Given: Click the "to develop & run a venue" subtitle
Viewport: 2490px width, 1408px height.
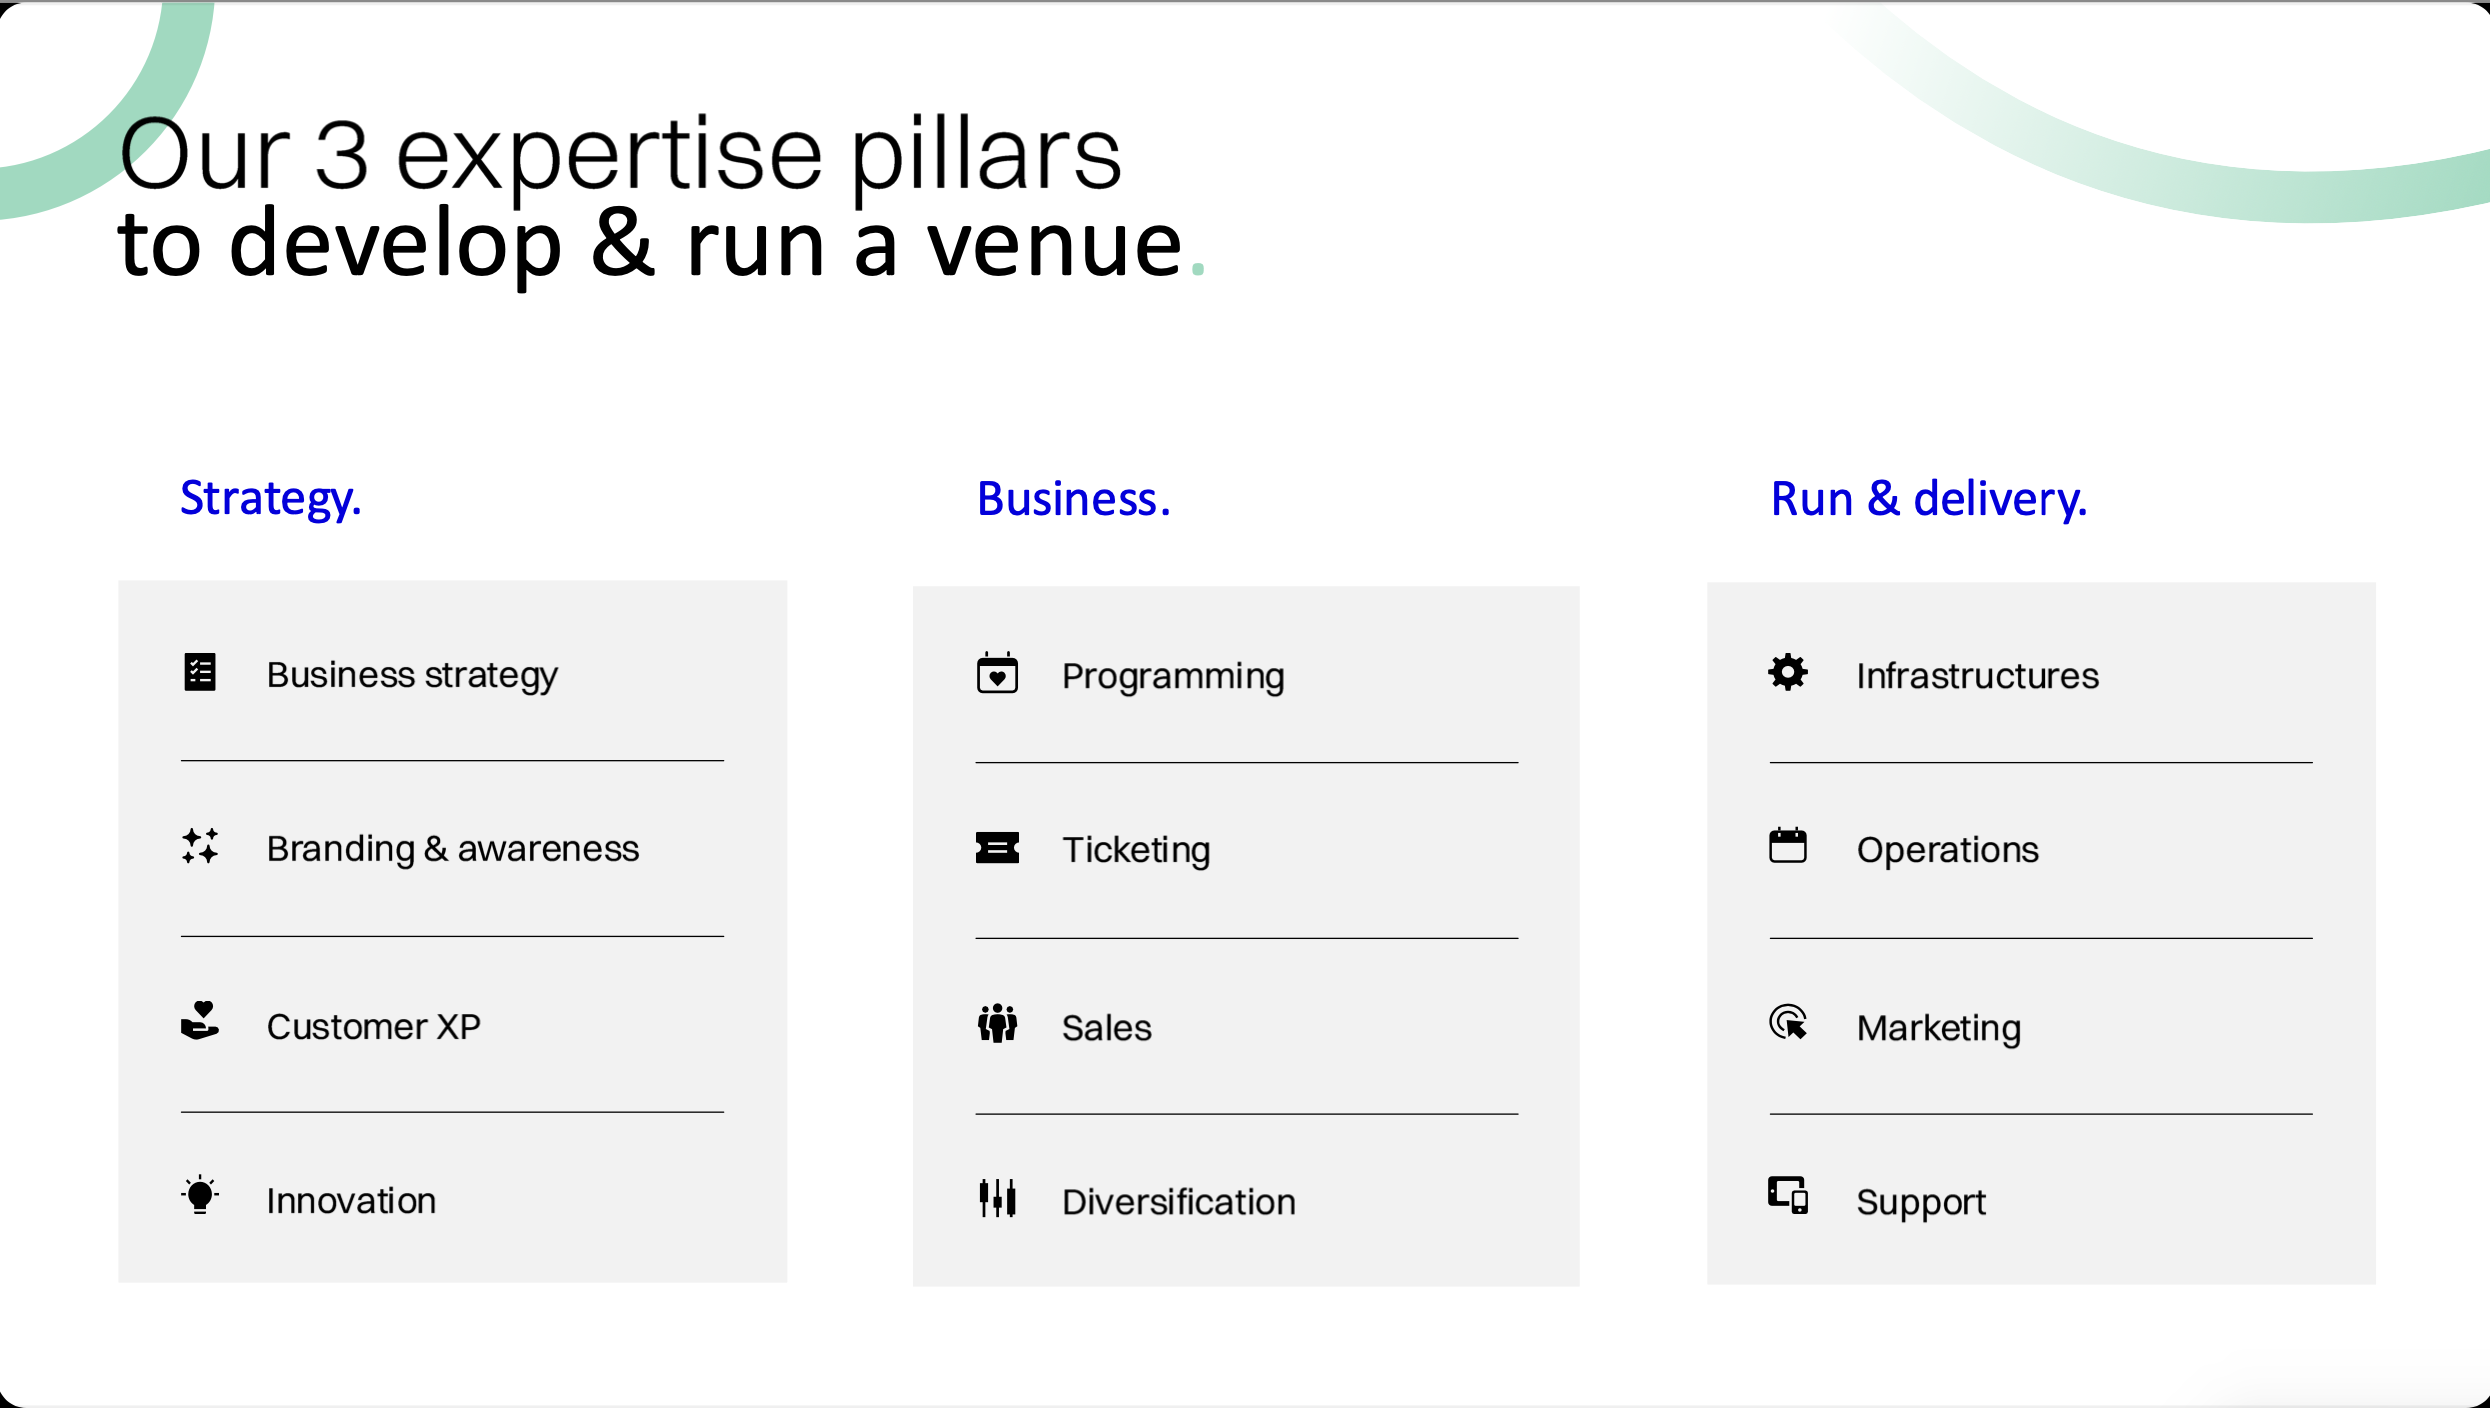Looking at the screenshot, I should (x=650, y=245).
